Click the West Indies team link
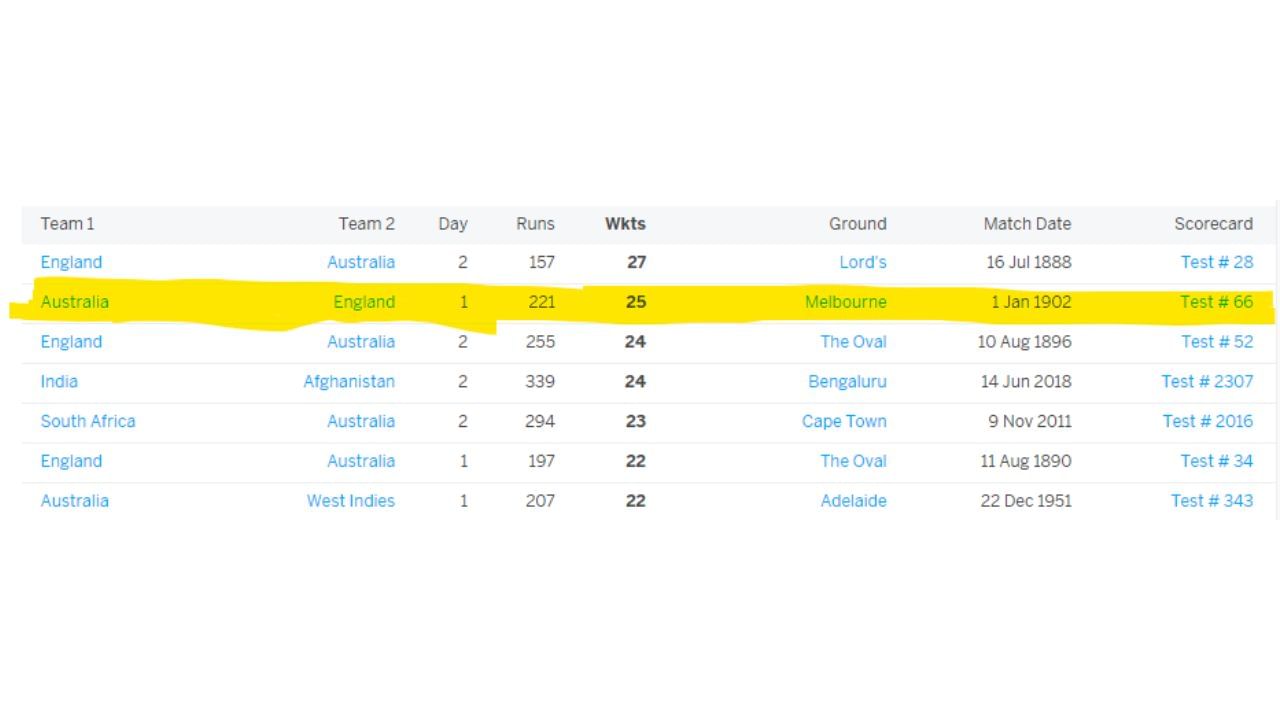The image size is (1280, 720). point(350,501)
